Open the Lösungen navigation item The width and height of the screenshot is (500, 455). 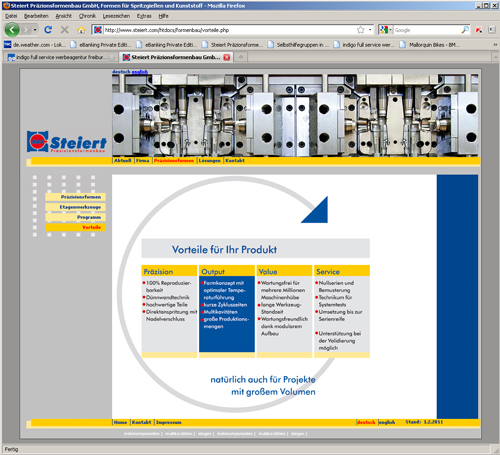(x=210, y=160)
